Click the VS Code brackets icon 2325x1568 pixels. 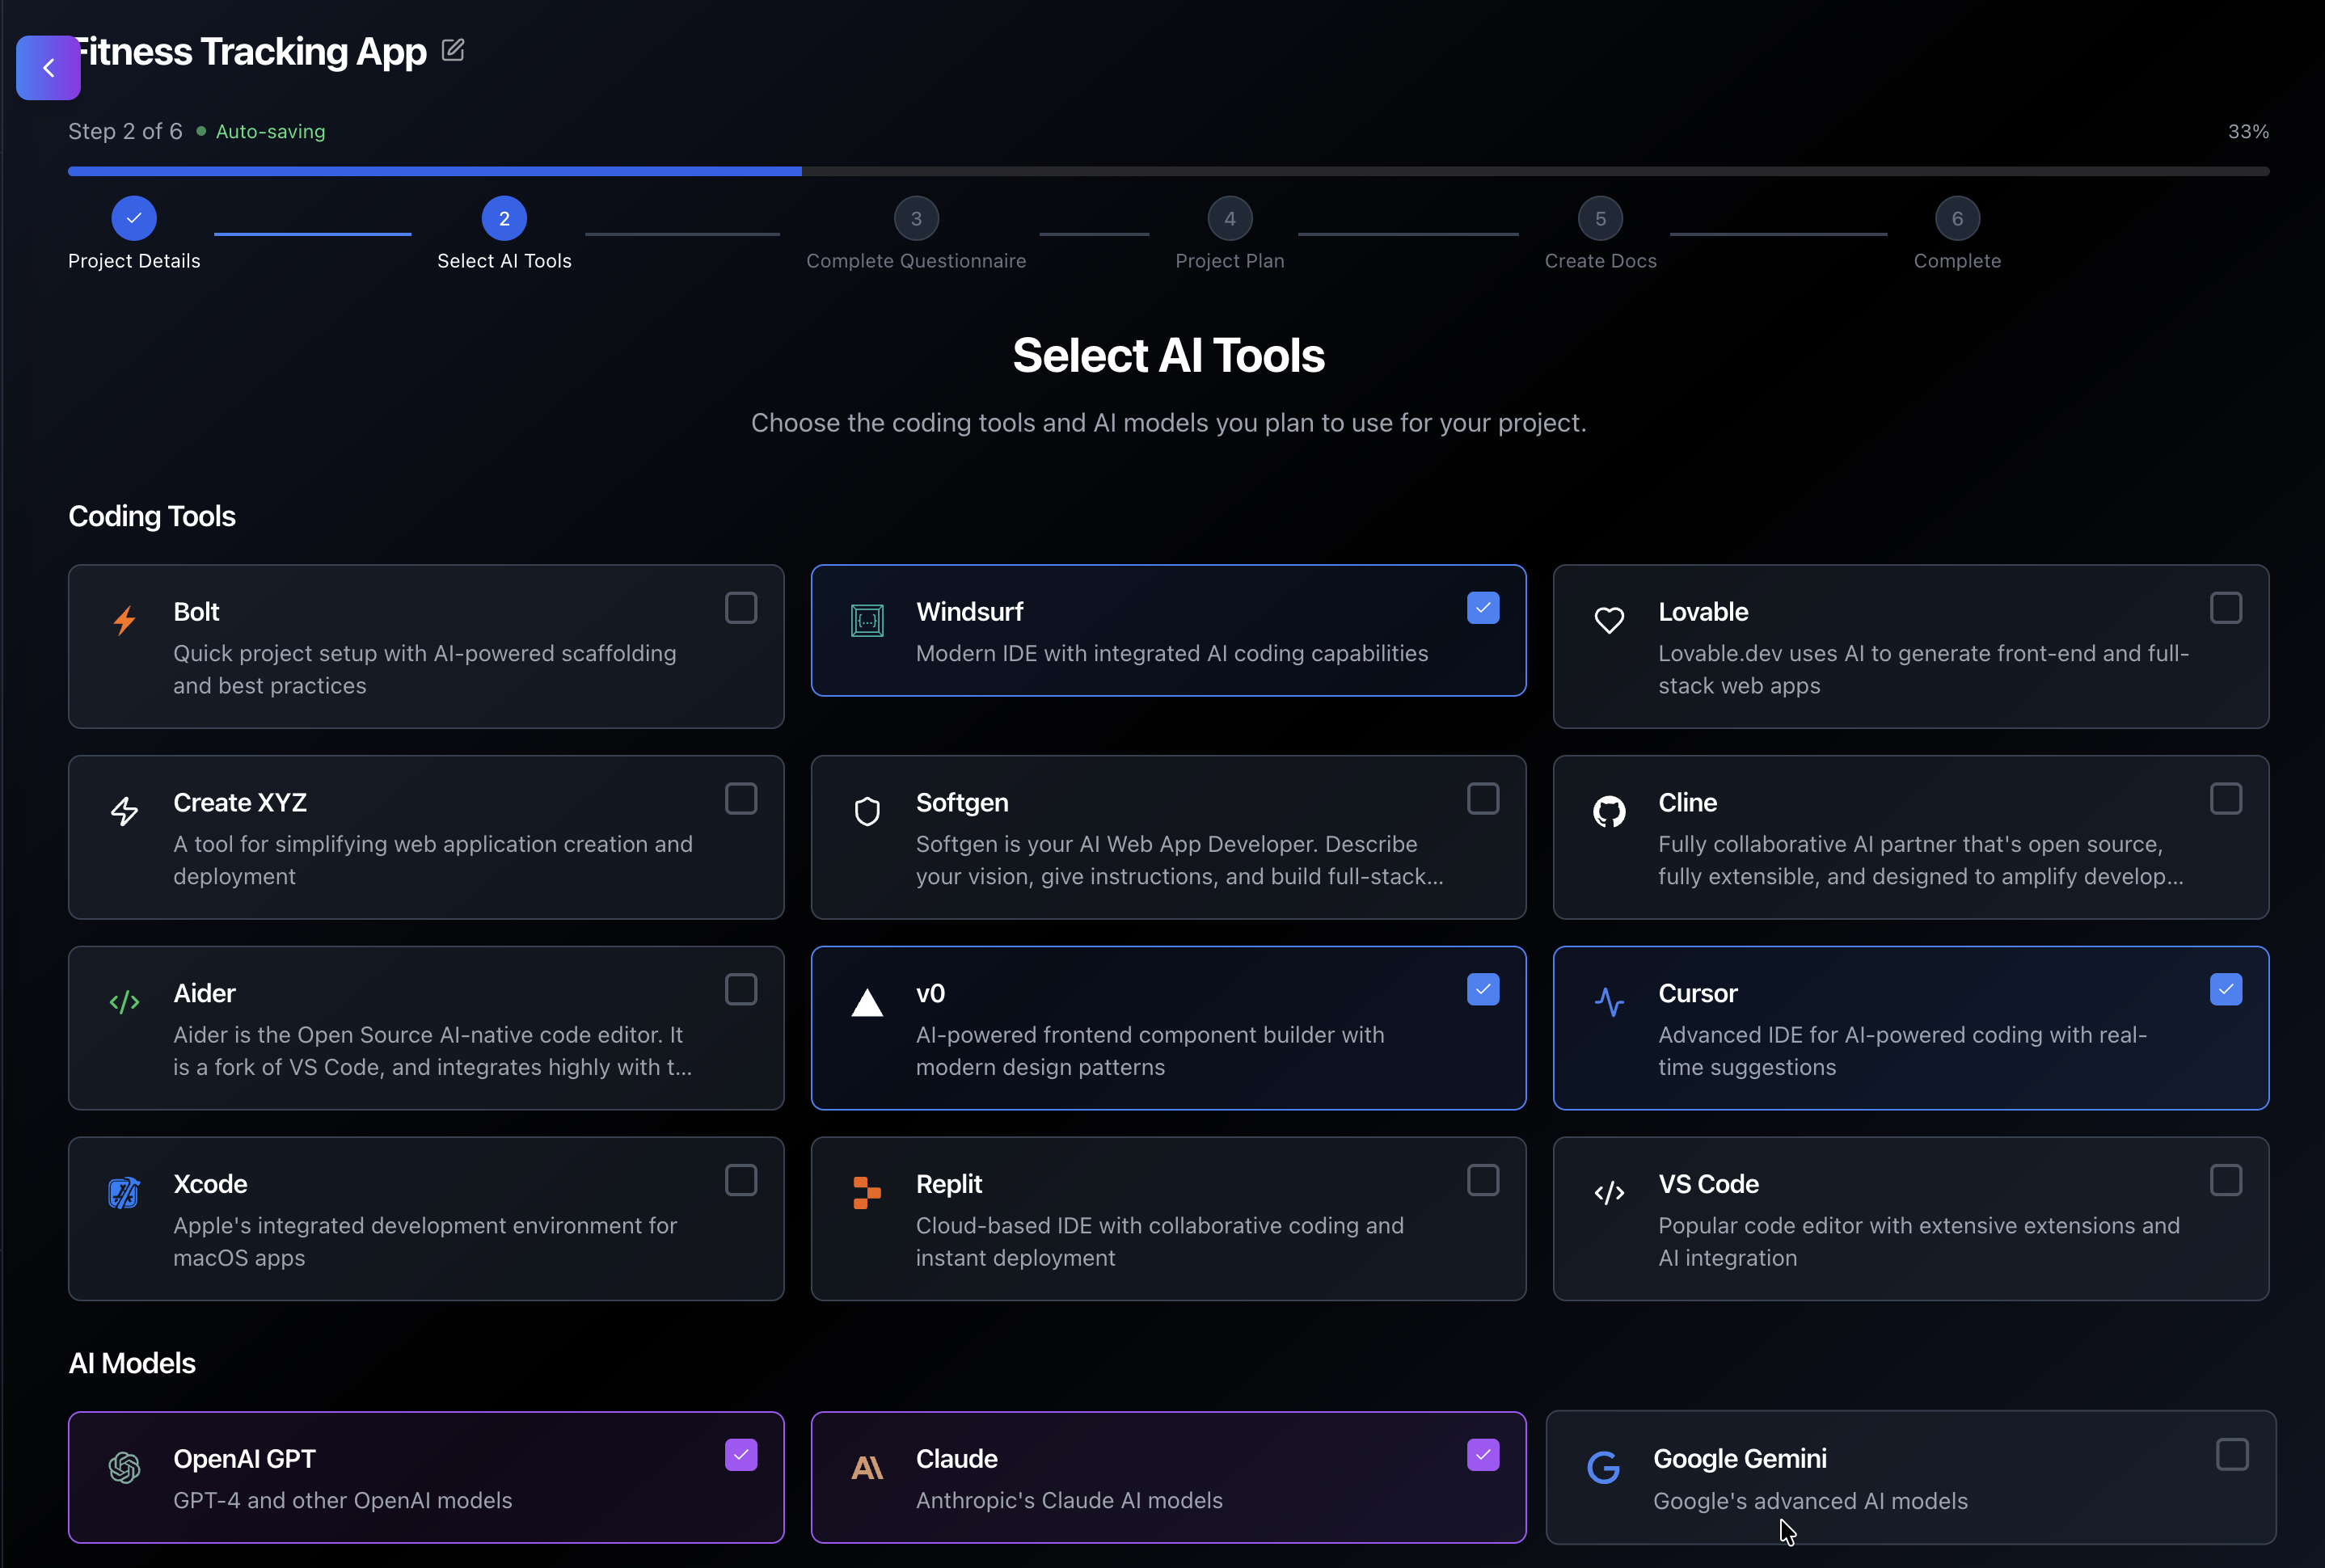(x=1609, y=1193)
